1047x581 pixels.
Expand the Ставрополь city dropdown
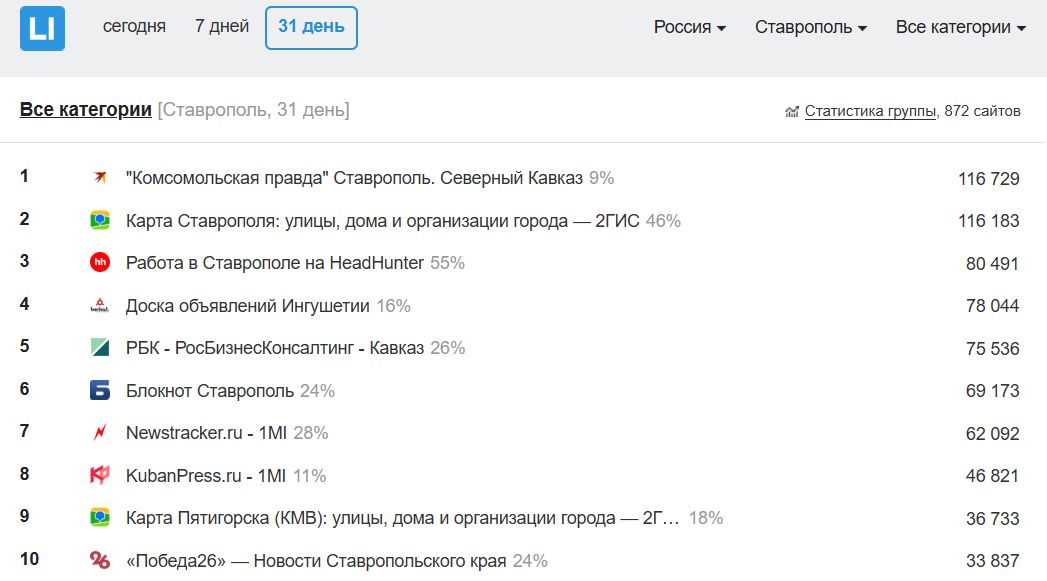point(810,28)
